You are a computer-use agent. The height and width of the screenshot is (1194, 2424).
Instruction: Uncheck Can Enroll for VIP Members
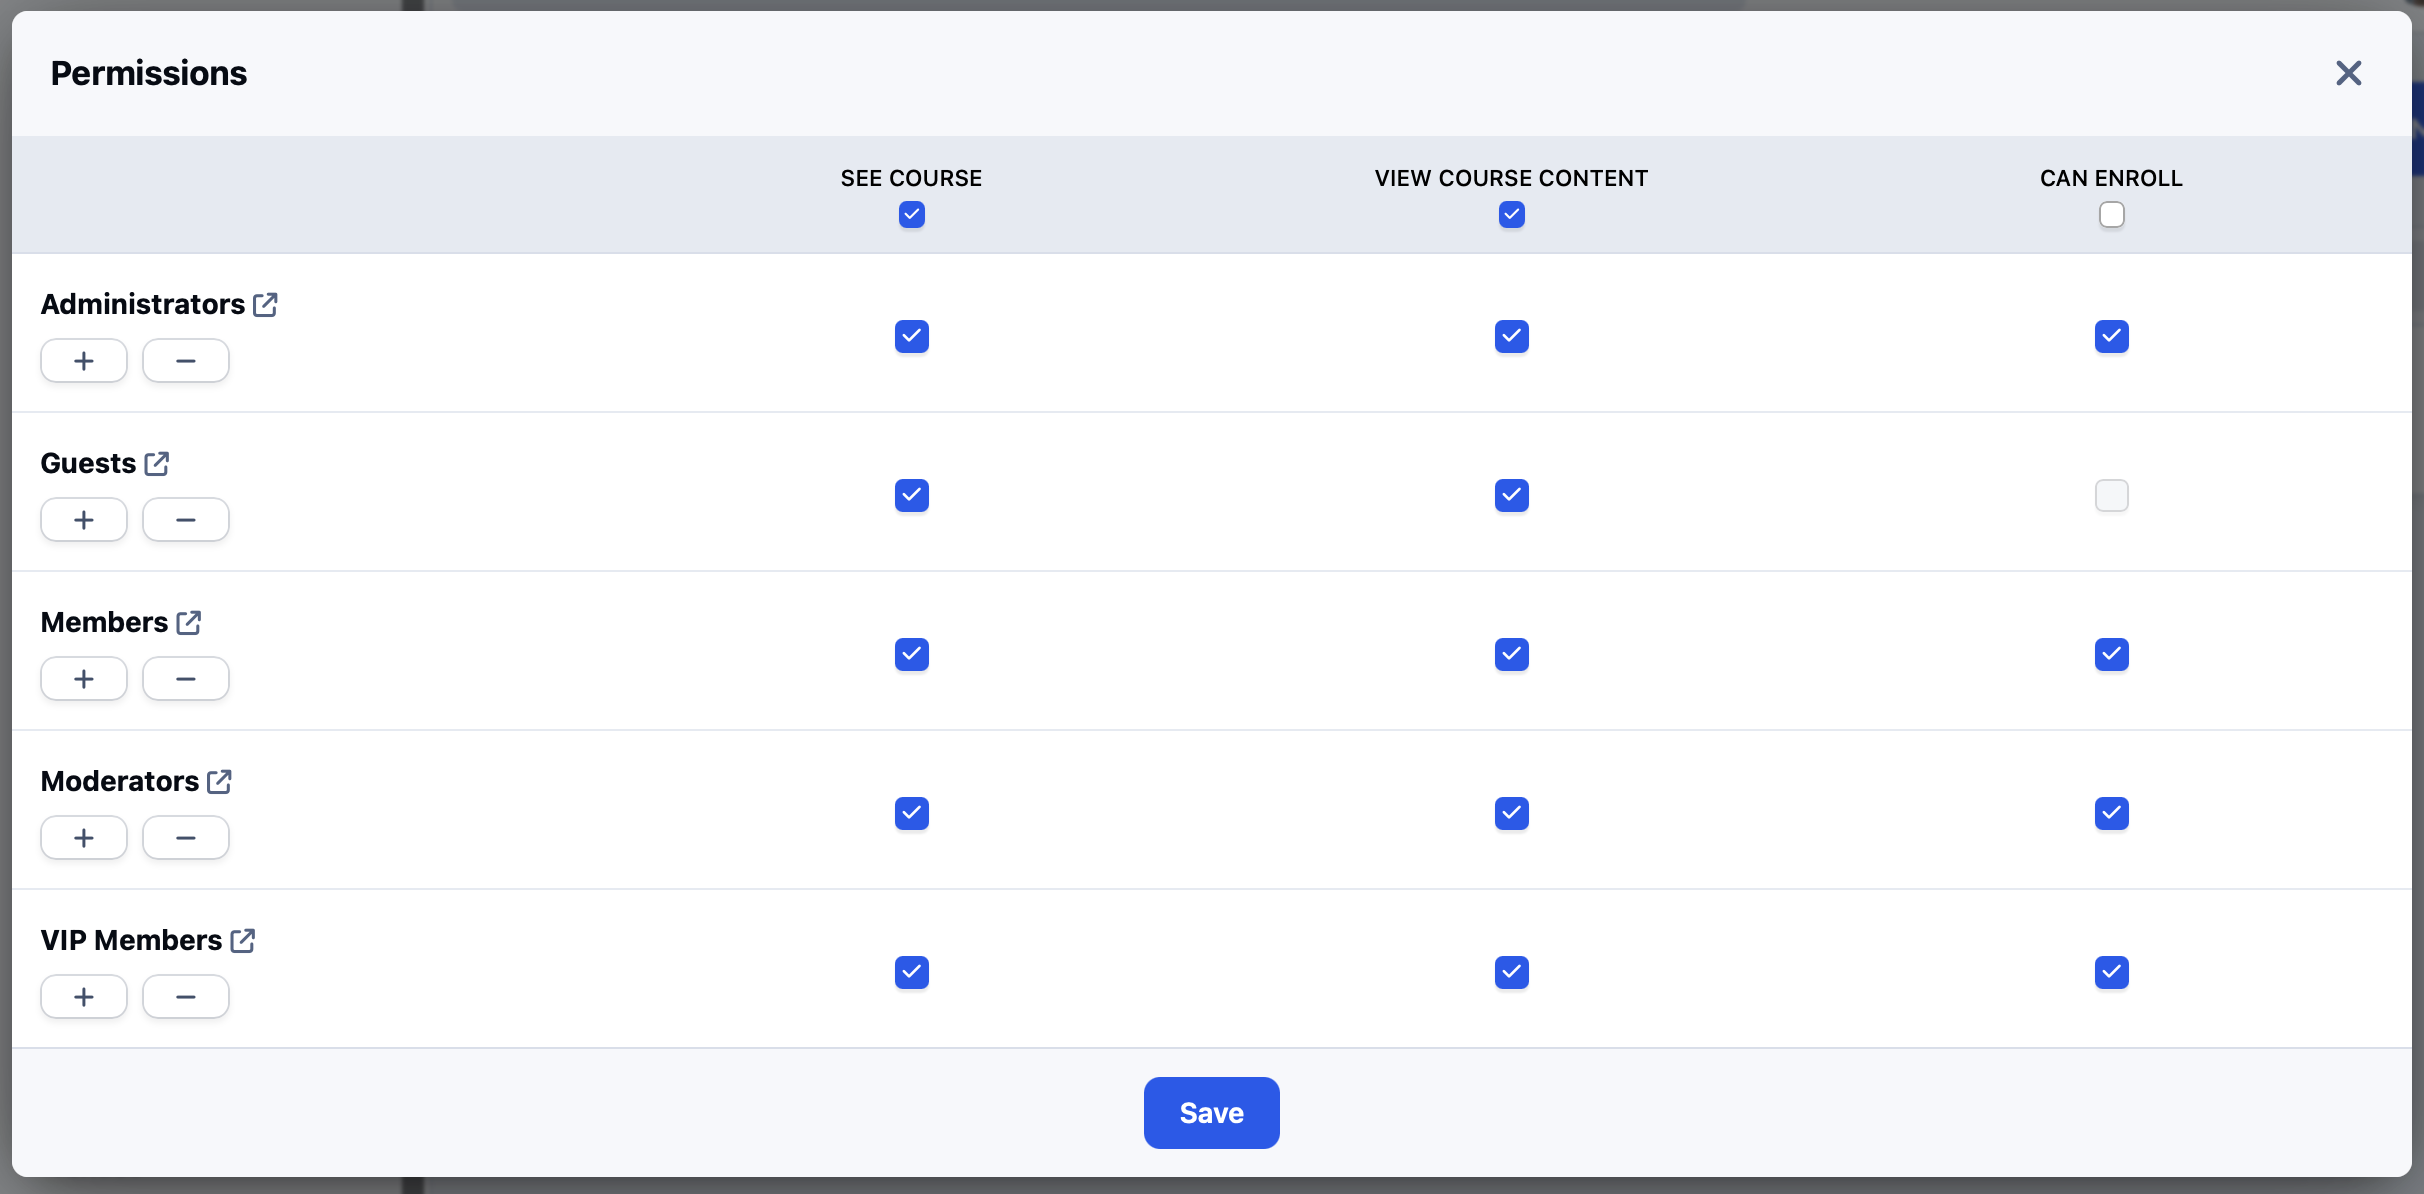coord(2112,973)
